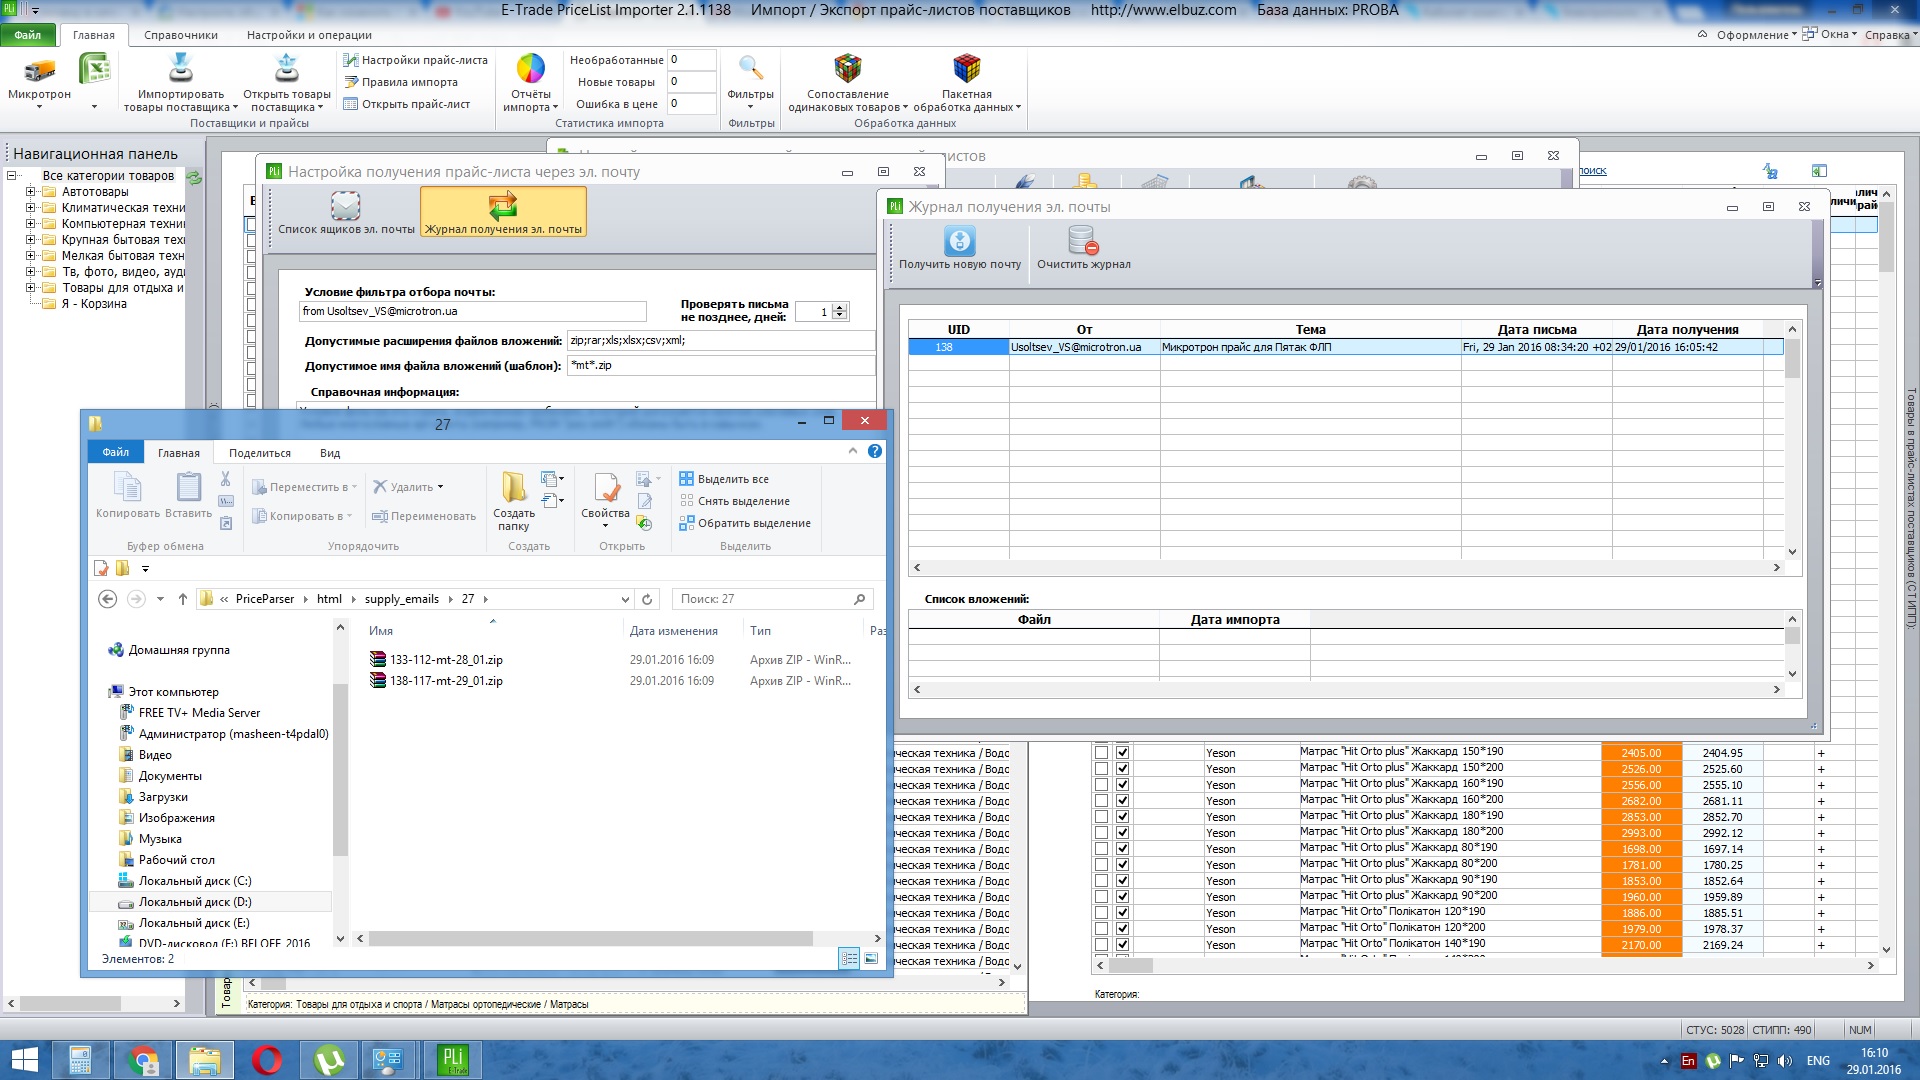Click the mail filter condition input field
The height and width of the screenshot is (1080, 1920).
(473, 311)
